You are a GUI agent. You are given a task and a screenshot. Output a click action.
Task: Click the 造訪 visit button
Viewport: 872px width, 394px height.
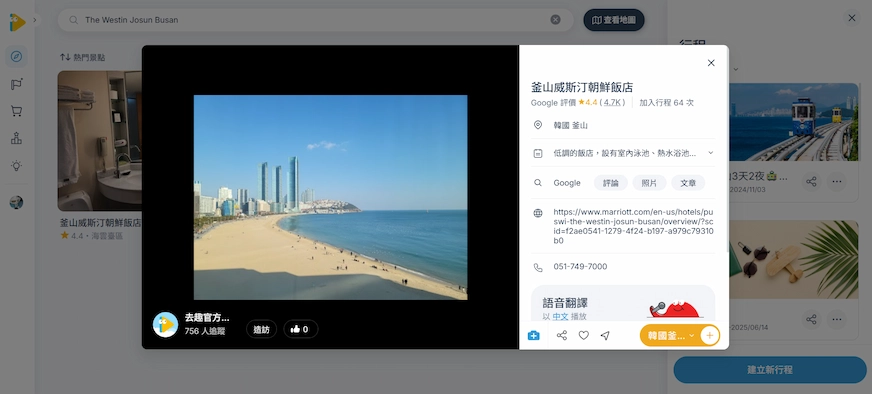(x=261, y=329)
